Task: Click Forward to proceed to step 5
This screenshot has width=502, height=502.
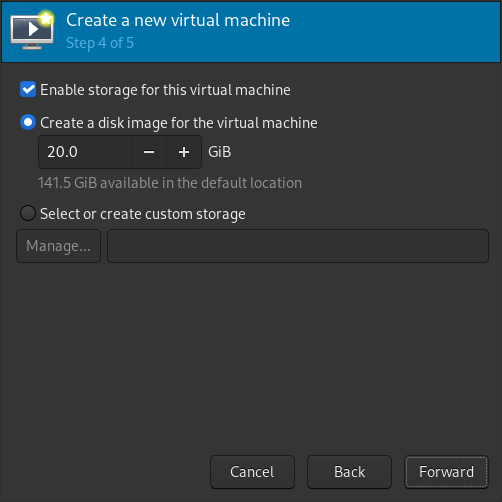Action: 446,472
